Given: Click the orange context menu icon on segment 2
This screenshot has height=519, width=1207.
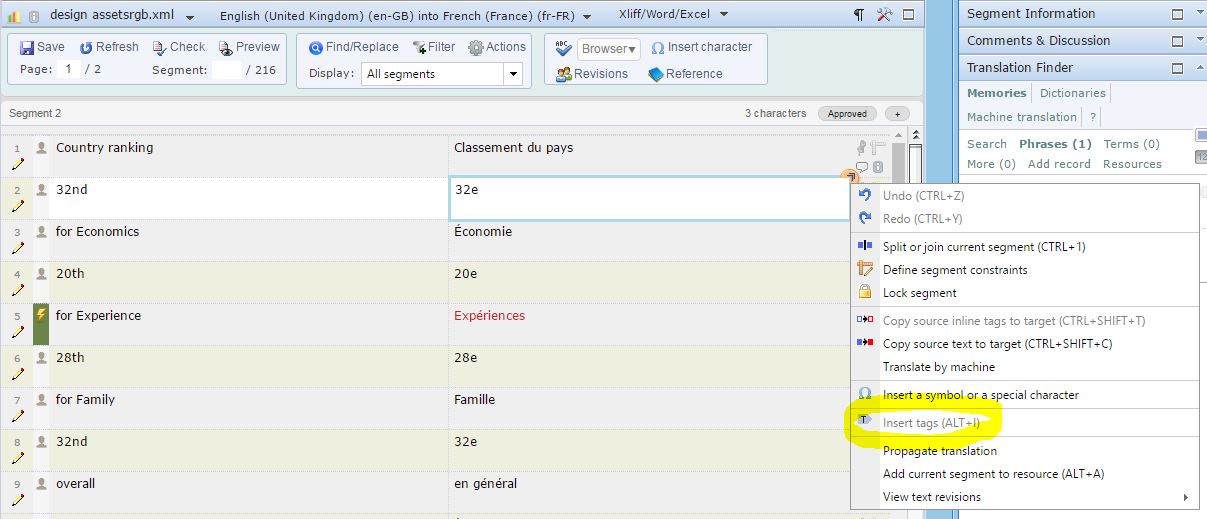Looking at the screenshot, I should click(849, 177).
